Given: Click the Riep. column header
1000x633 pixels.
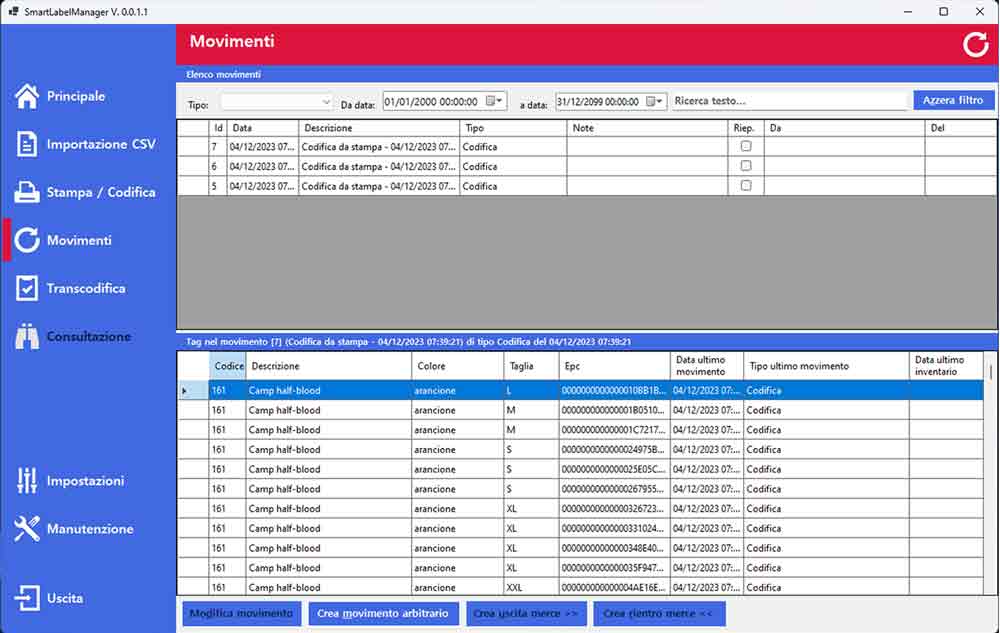Looking at the screenshot, I should 746,128.
